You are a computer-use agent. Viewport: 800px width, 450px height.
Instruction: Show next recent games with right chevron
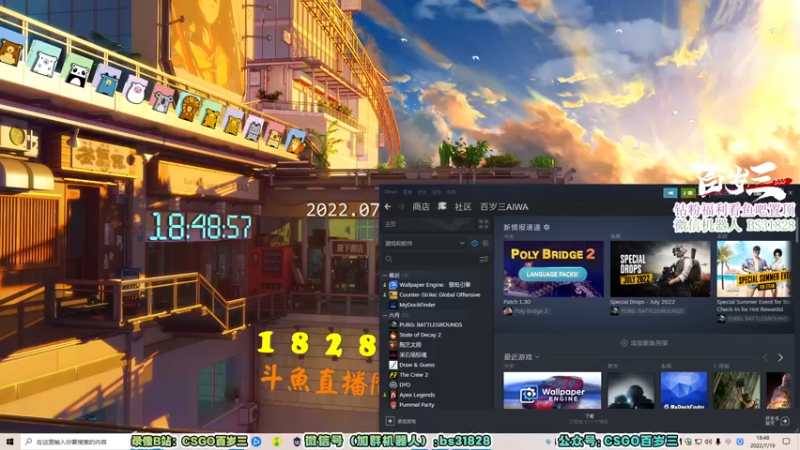(780, 358)
